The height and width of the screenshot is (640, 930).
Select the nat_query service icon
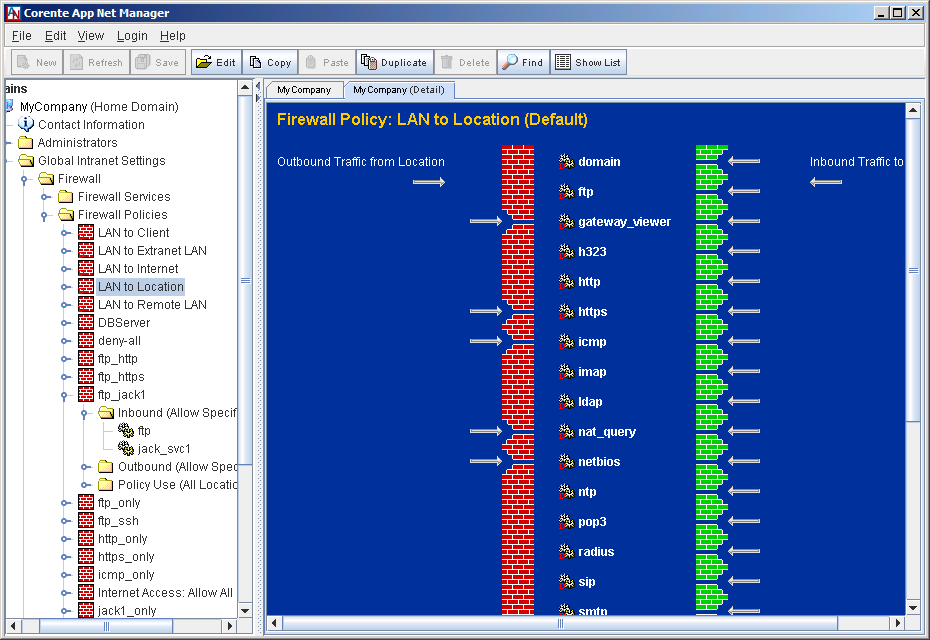tap(566, 432)
